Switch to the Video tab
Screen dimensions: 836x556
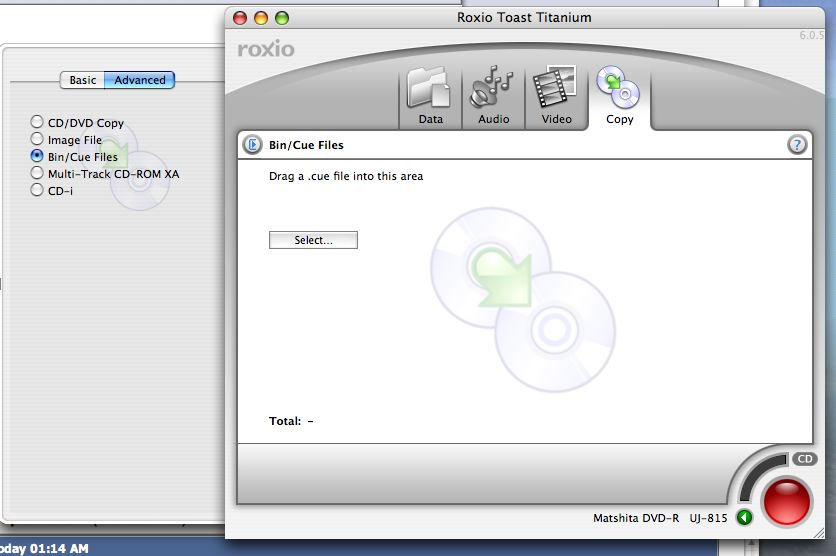[556, 98]
